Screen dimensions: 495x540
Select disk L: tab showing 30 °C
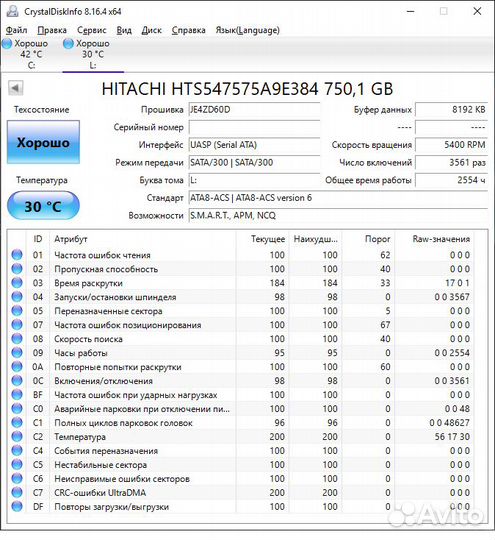[x=93, y=54]
